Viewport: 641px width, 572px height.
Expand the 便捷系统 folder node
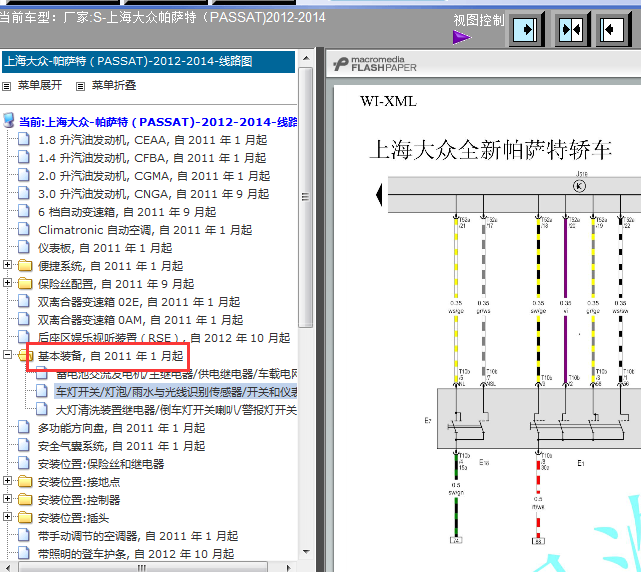click(7, 265)
